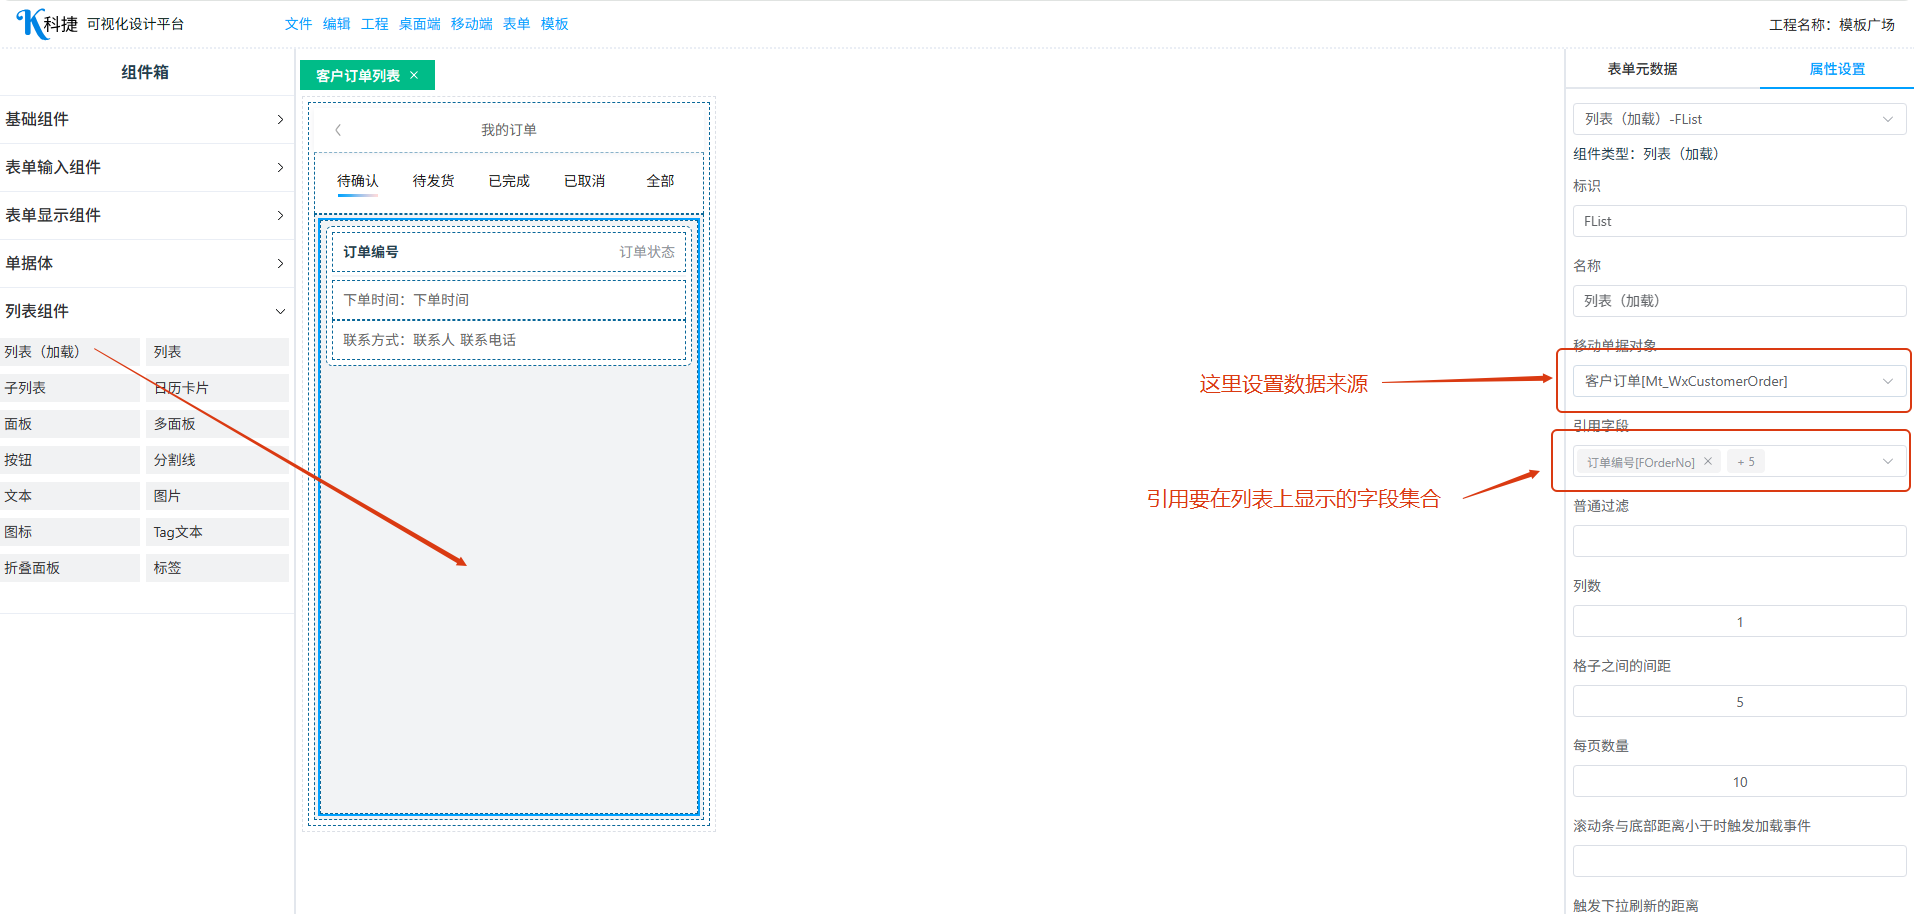Open the 引用字段 dropdown arrow
The width and height of the screenshot is (1914, 914).
click(x=1887, y=462)
